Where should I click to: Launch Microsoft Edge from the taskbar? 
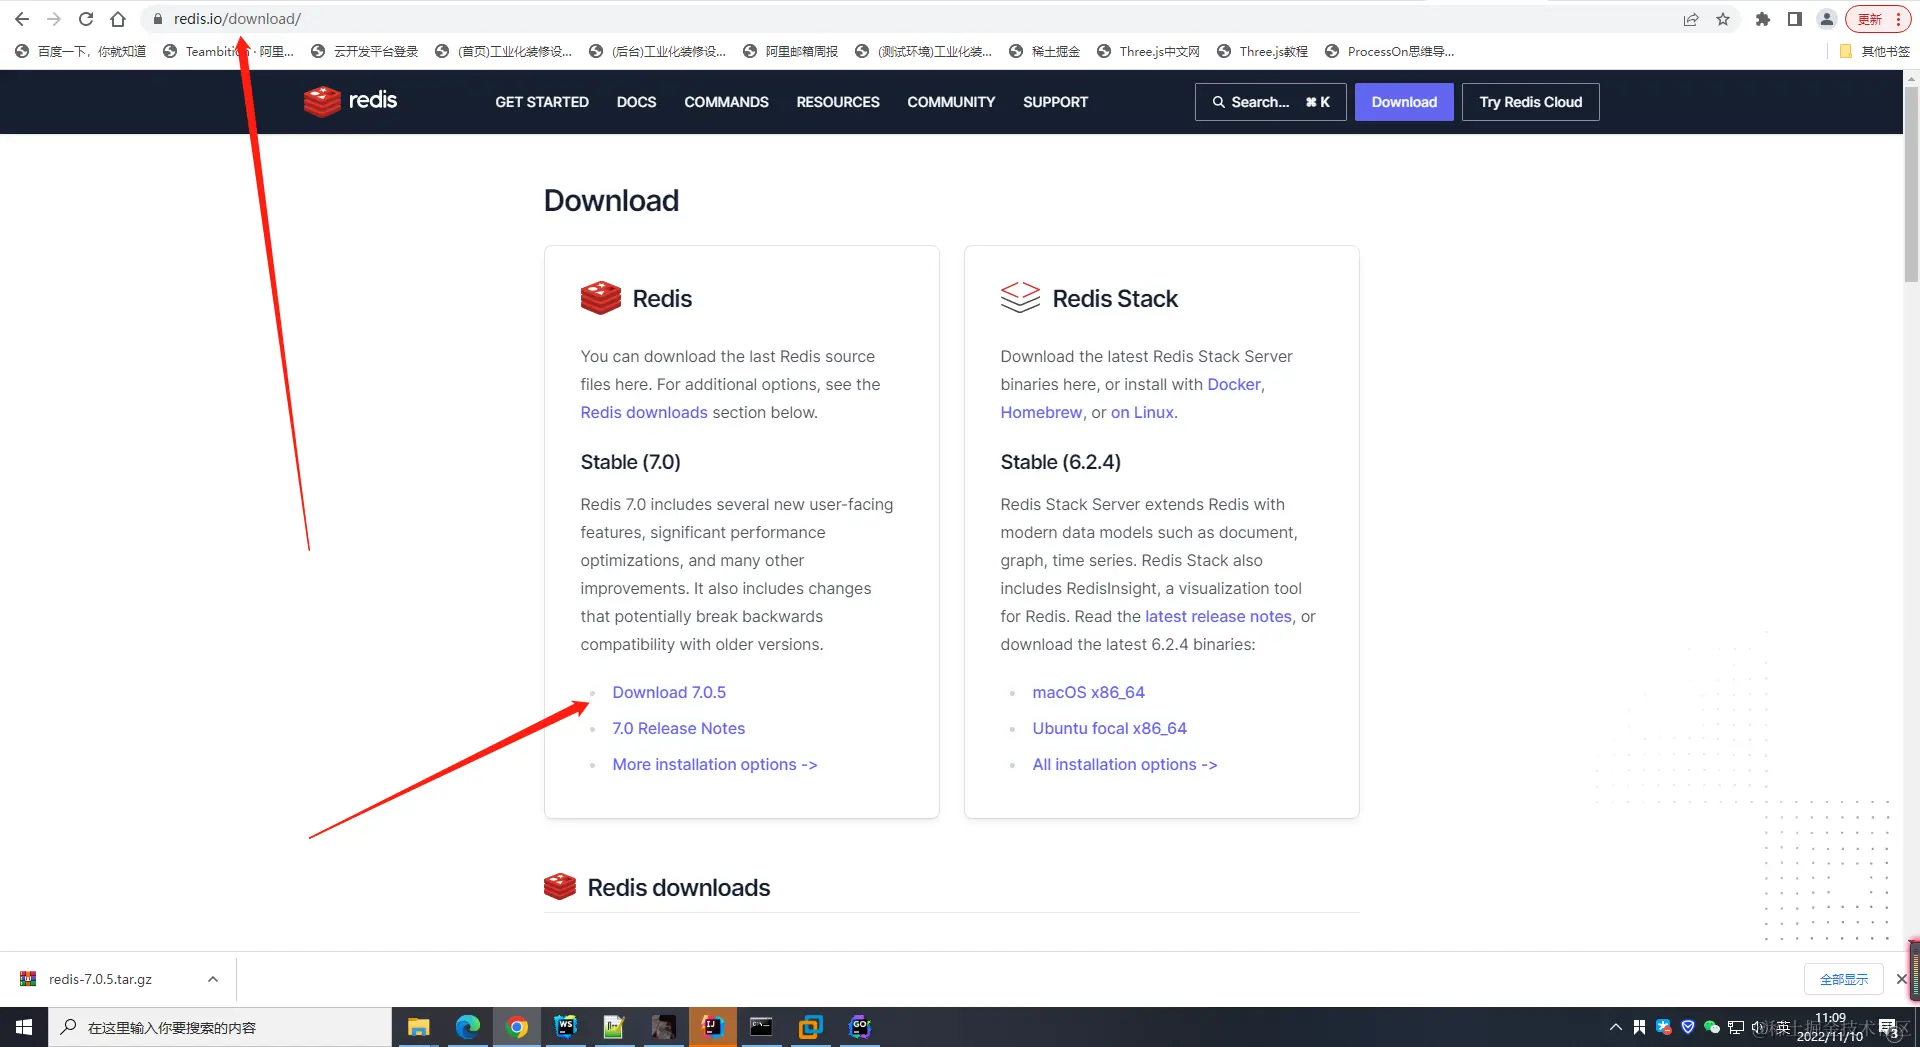[467, 1027]
